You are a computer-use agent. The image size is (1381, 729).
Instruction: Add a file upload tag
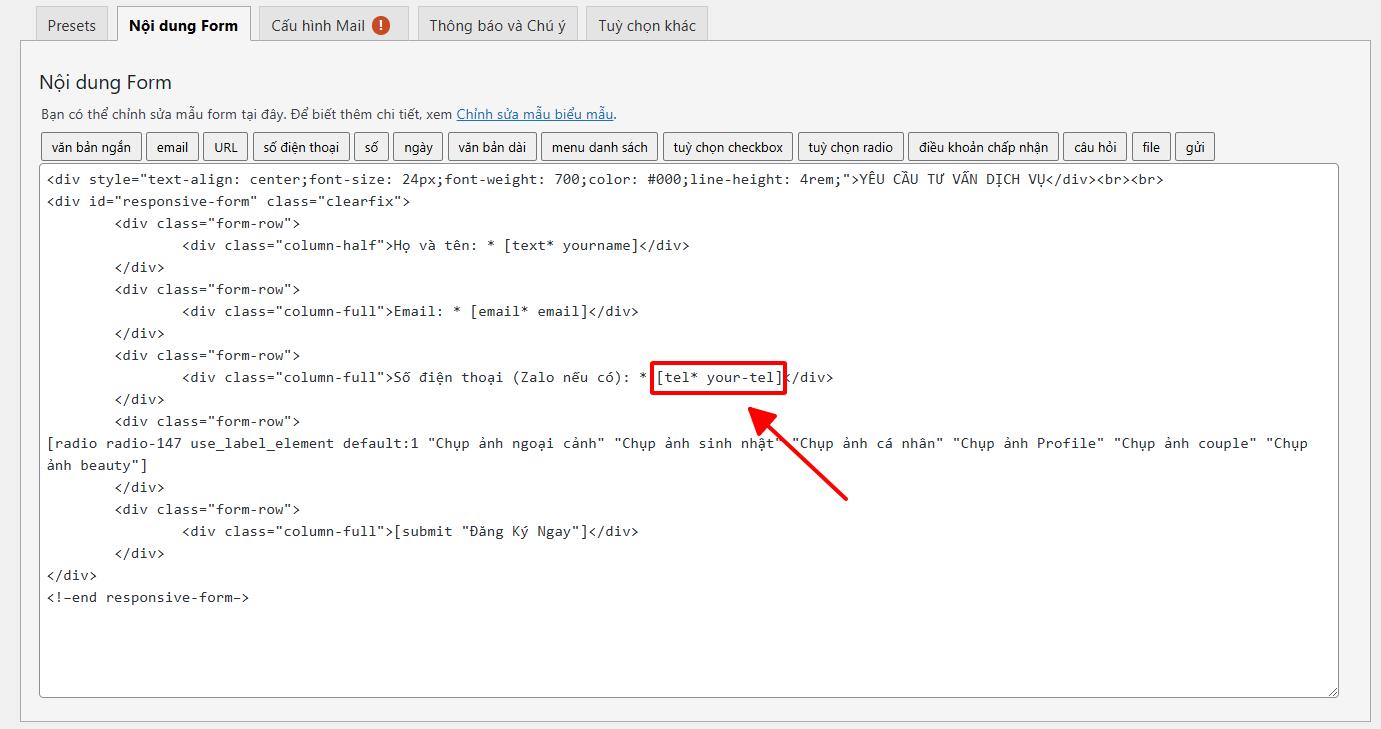(x=1151, y=147)
